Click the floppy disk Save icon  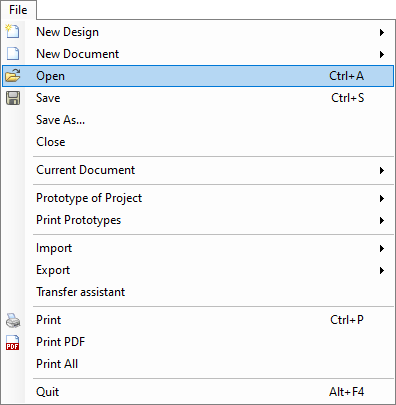click(x=13, y=98)
